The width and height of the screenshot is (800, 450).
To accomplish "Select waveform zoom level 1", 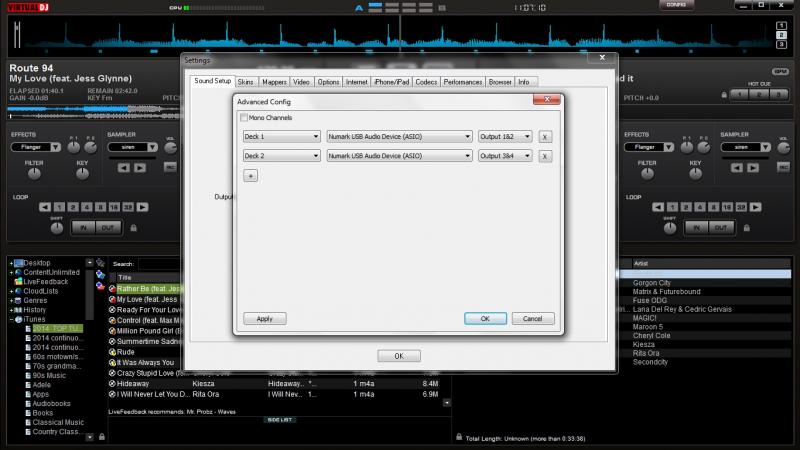I will (x=781, y=26).
